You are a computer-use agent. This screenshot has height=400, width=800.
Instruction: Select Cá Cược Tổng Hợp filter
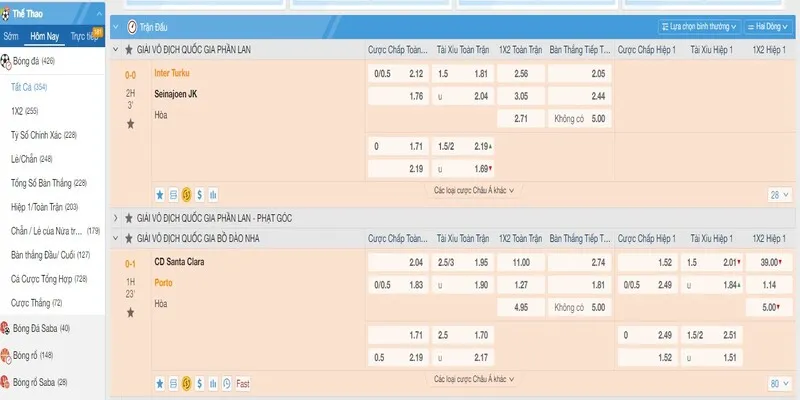pyautogui.click(x=49, y=279)
